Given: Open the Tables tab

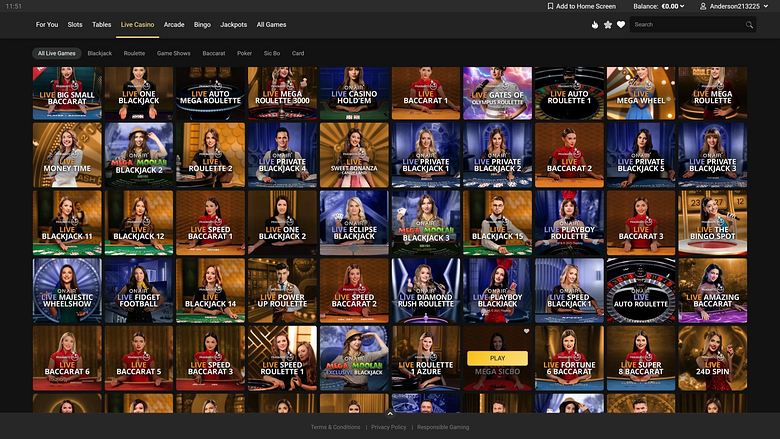Looking at the screenshot, I should (101, 24).
